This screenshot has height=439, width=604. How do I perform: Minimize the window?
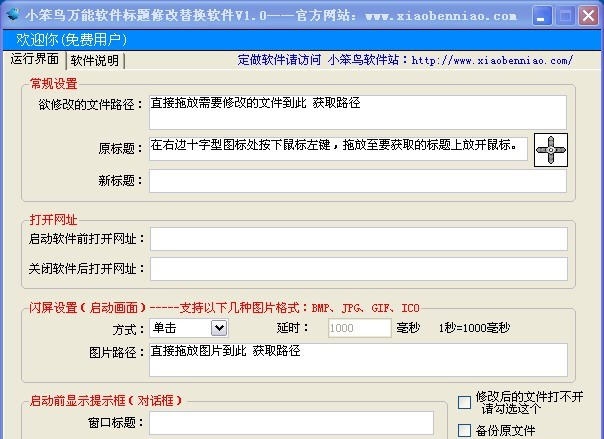[542, 16]
